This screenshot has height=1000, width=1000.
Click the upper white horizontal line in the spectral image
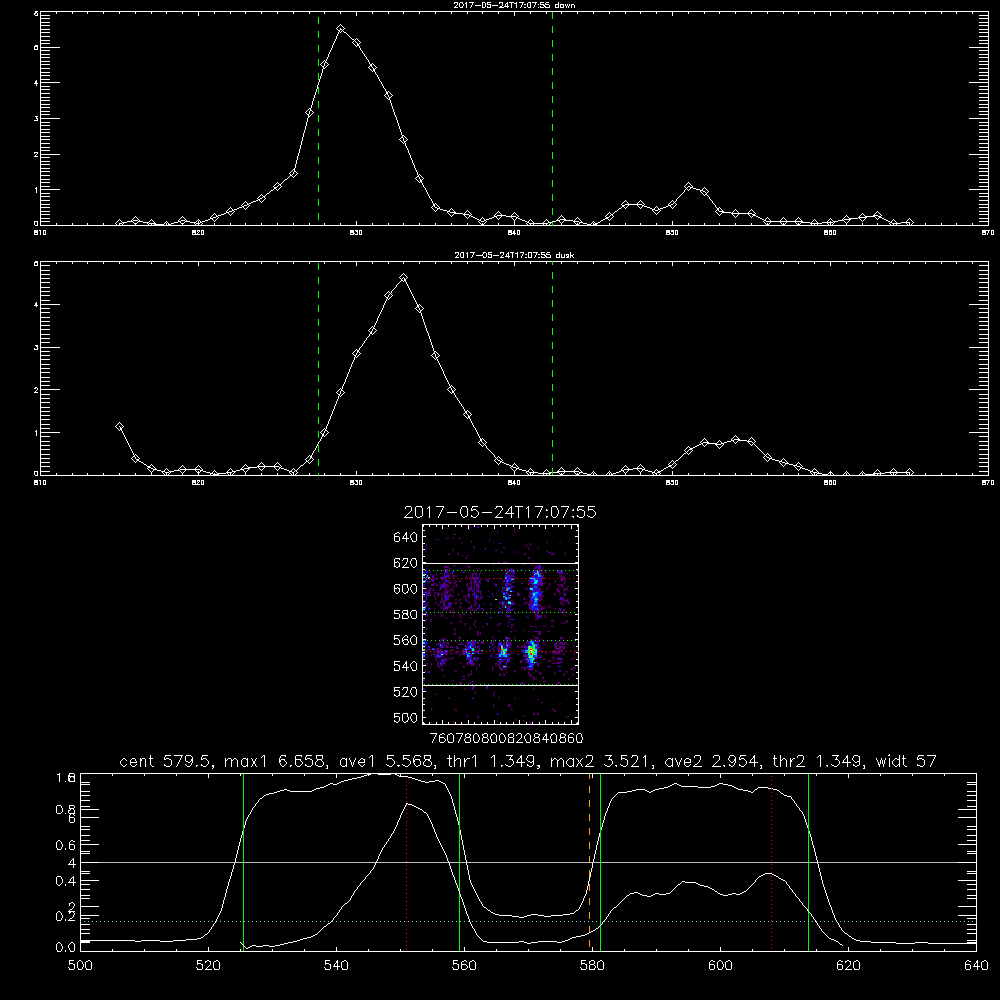[x=500, y=563]
